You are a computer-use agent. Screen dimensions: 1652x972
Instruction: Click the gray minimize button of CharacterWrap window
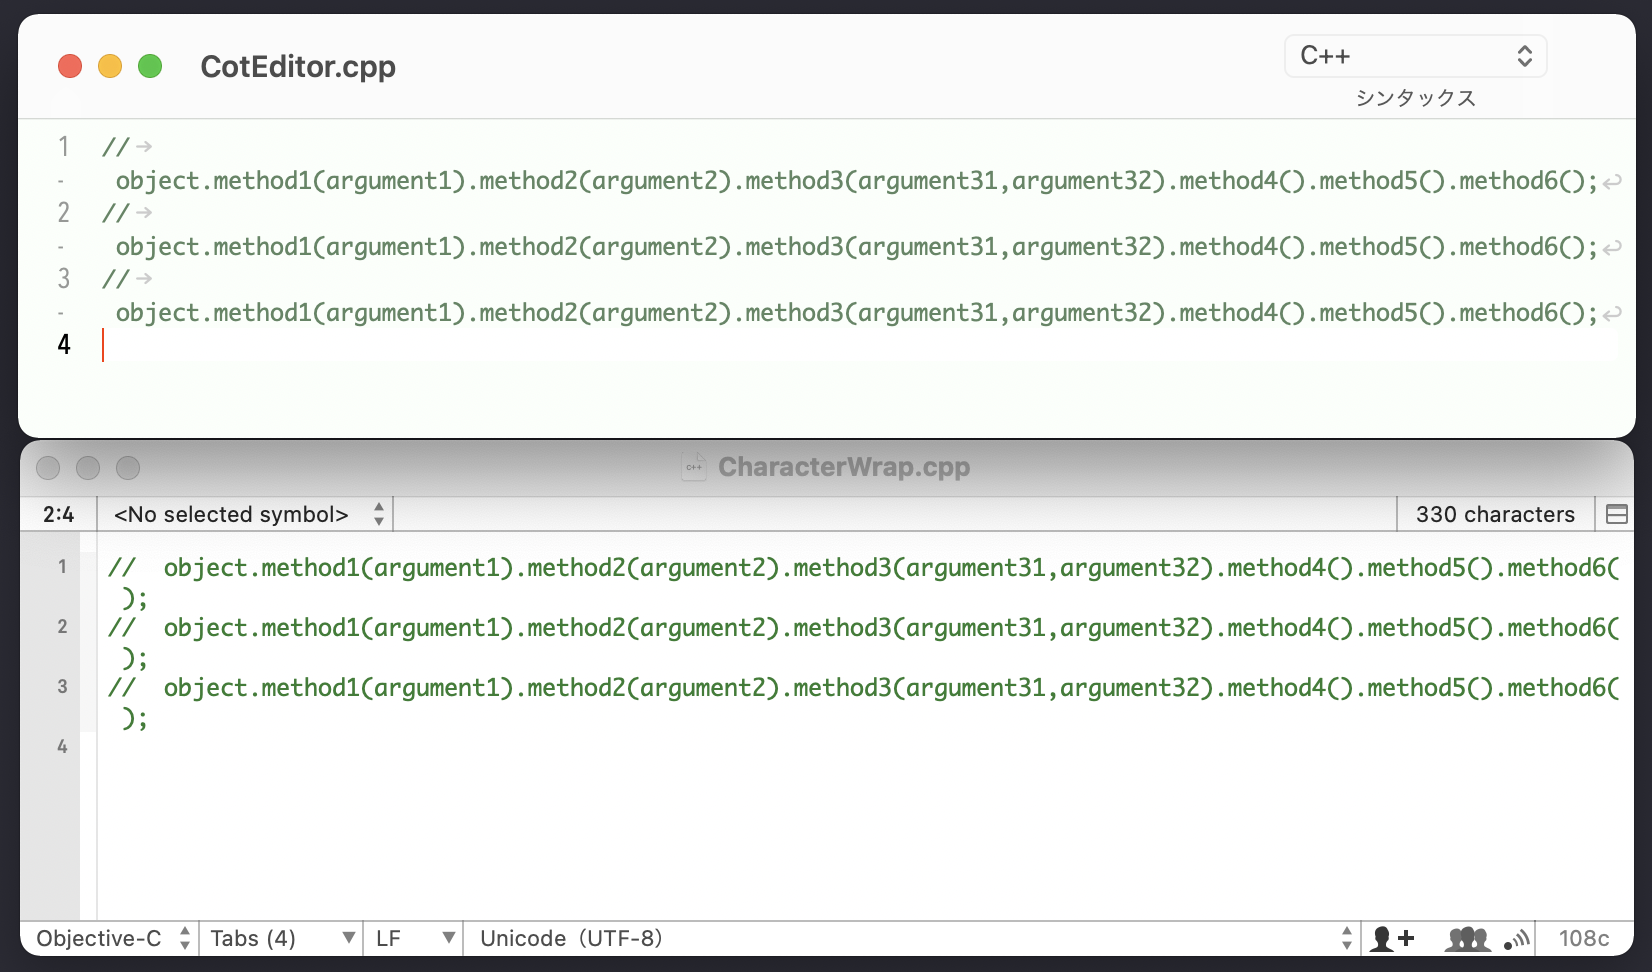point(88,468)
